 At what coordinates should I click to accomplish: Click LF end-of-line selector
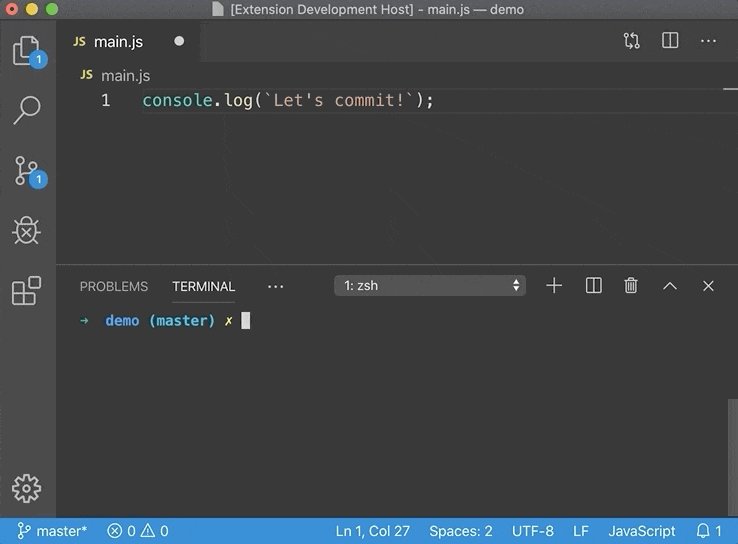point(581,531)
